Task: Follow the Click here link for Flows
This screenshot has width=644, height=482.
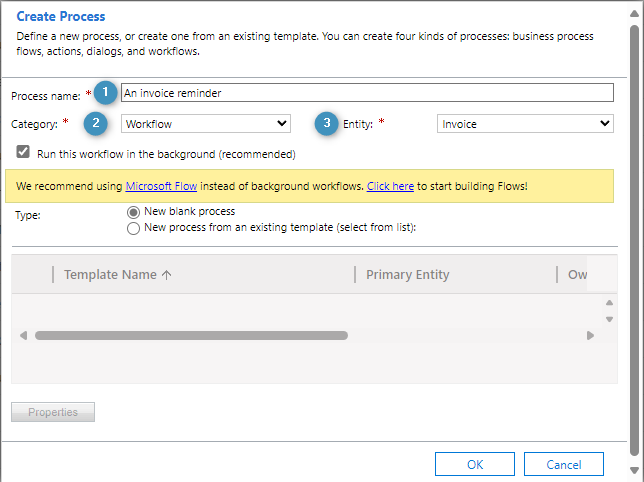Action: coord(390,186)
